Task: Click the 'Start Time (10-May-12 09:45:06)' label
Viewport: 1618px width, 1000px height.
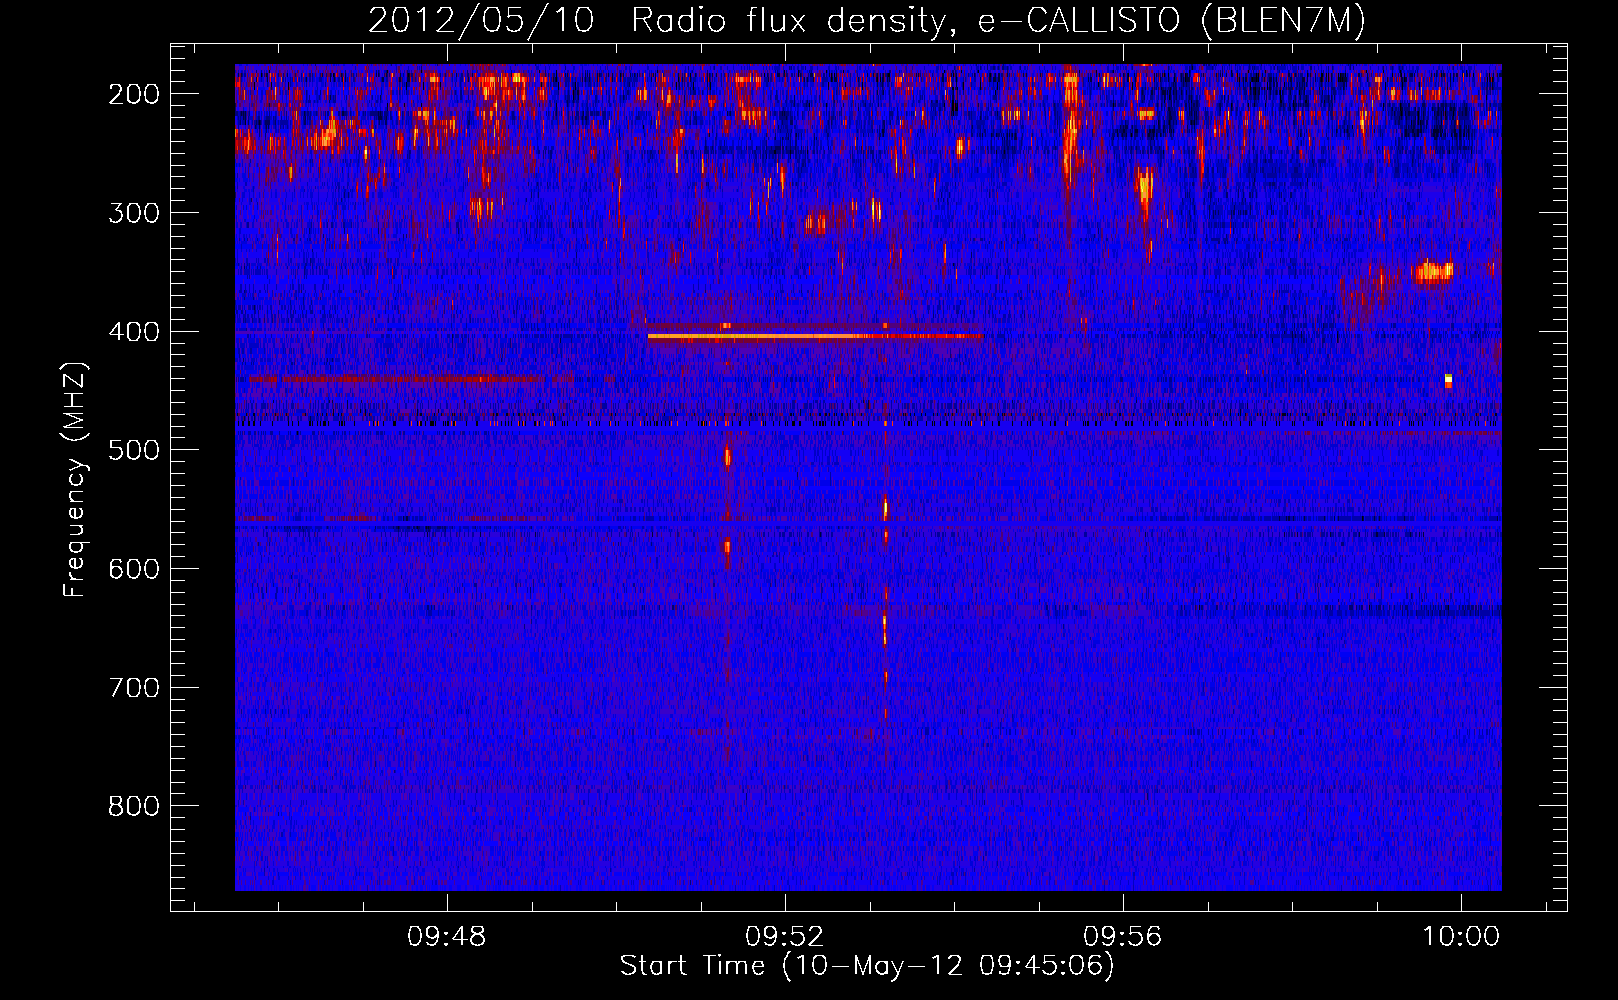Action: click(x=867, y=966)
